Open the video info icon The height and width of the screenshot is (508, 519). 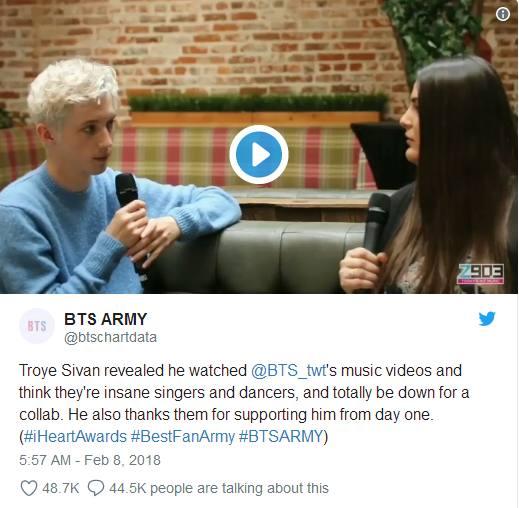pos(503,14)
